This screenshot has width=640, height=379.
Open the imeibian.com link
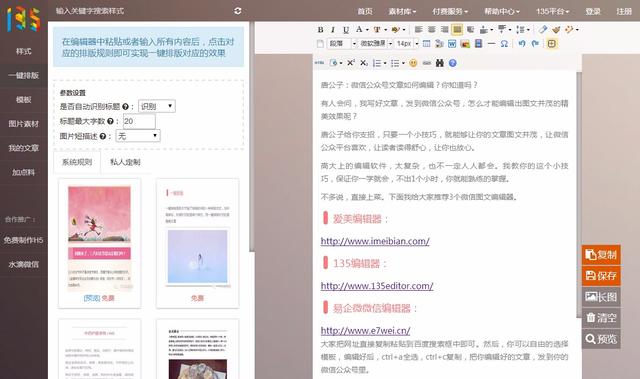coord(375,241)
